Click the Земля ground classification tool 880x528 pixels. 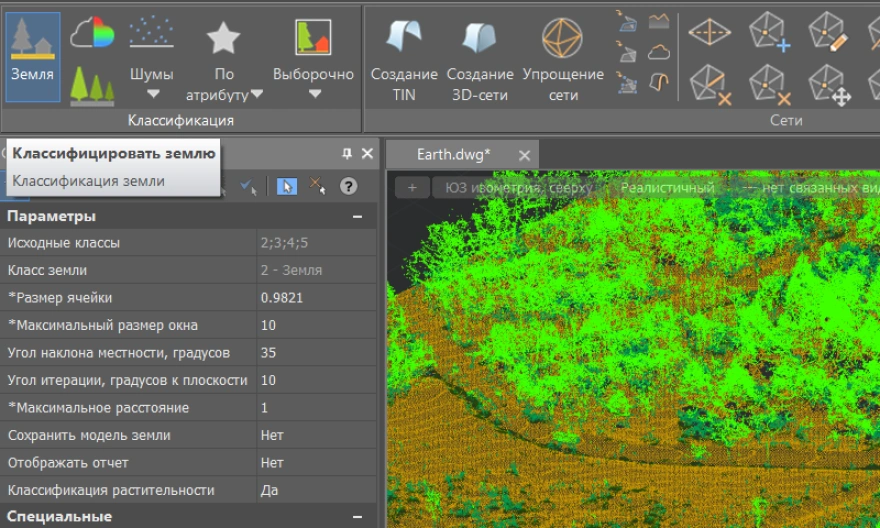[33, 55]
